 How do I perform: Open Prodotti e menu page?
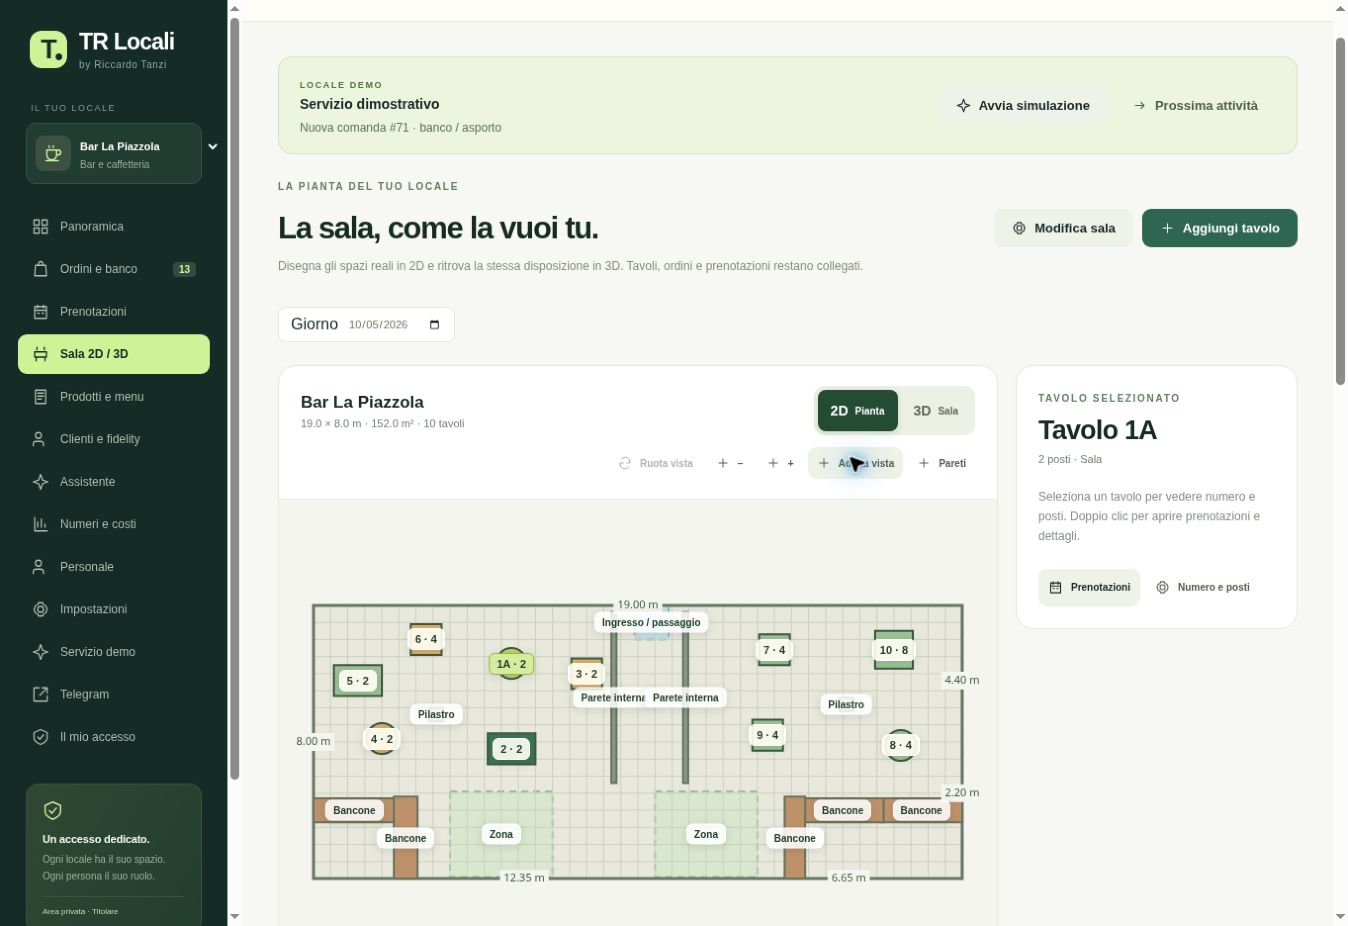[x=114, y=397]
